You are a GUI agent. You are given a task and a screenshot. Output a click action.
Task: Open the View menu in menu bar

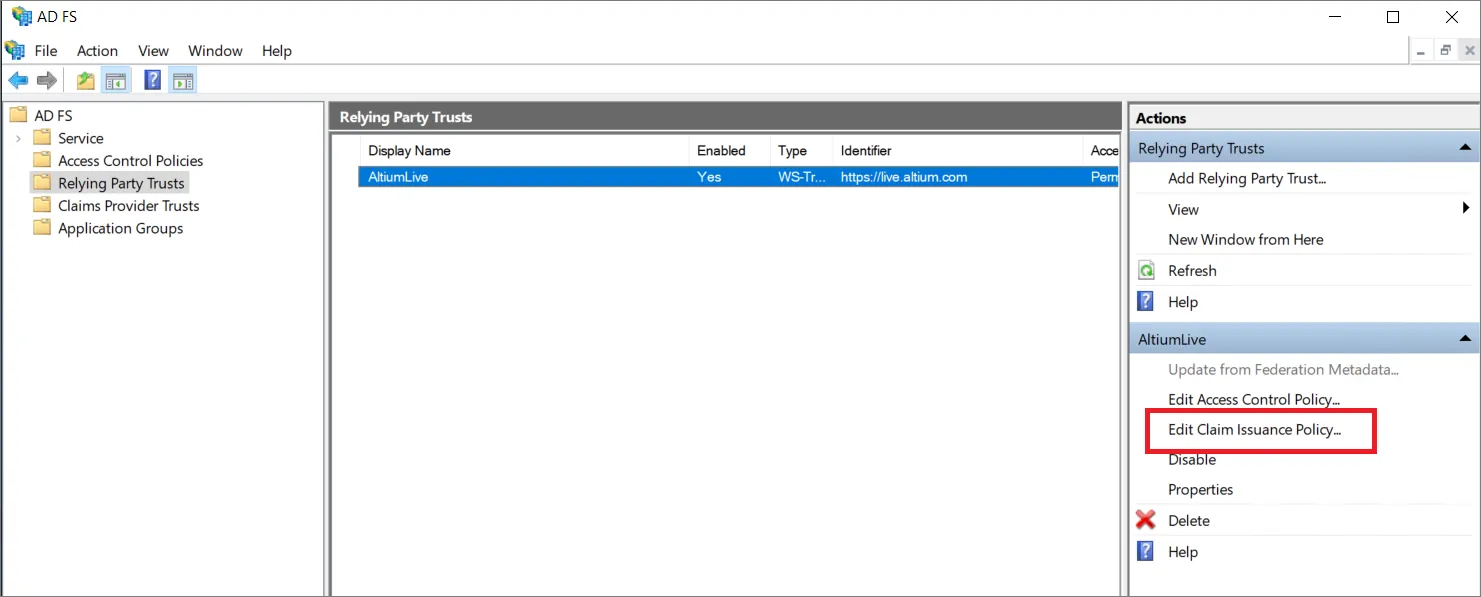coord(153,50)
